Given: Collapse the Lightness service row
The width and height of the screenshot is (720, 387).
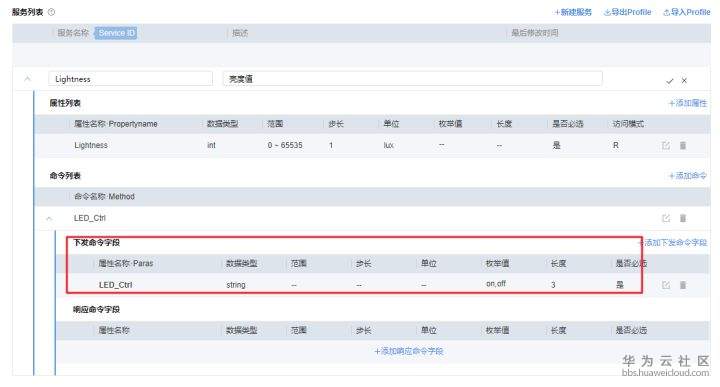Looking at the screenshot, I should click(x=27, y=79).
